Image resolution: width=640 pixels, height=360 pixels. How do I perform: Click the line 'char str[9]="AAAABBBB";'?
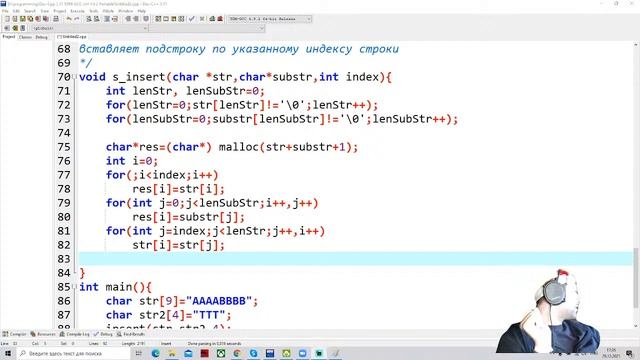182,301
